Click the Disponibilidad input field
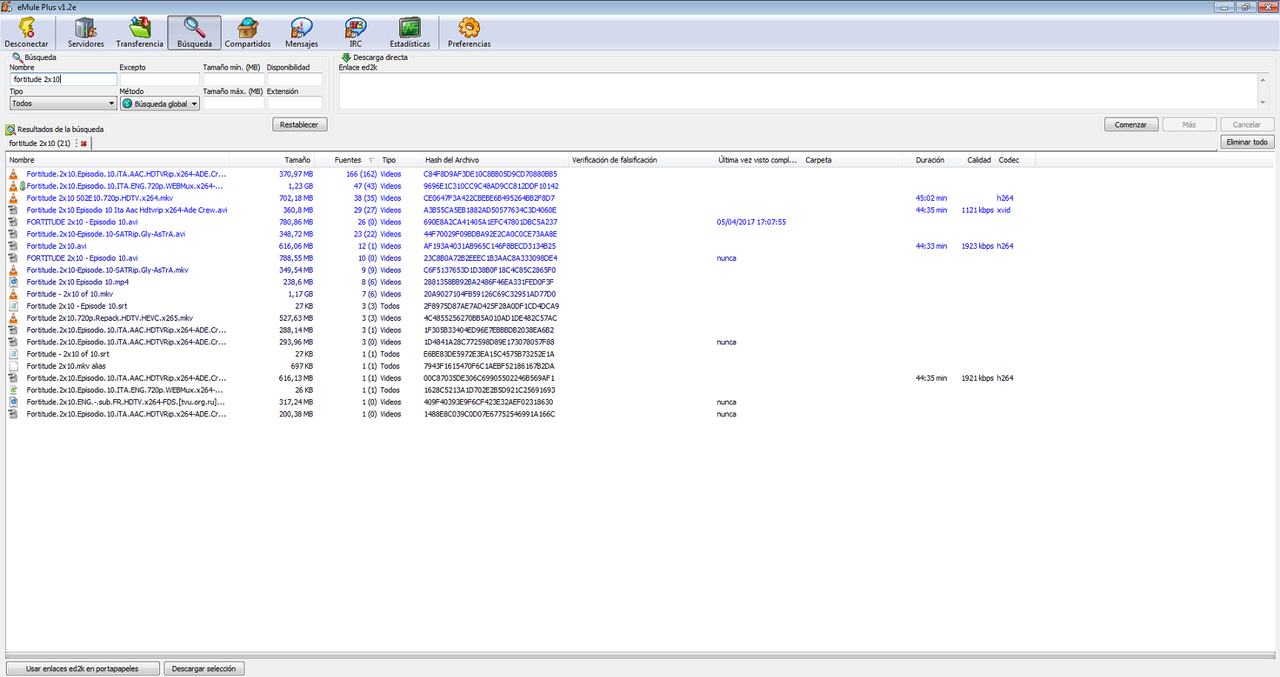The height and width of the screenshot is (677, 1280). 295,78
